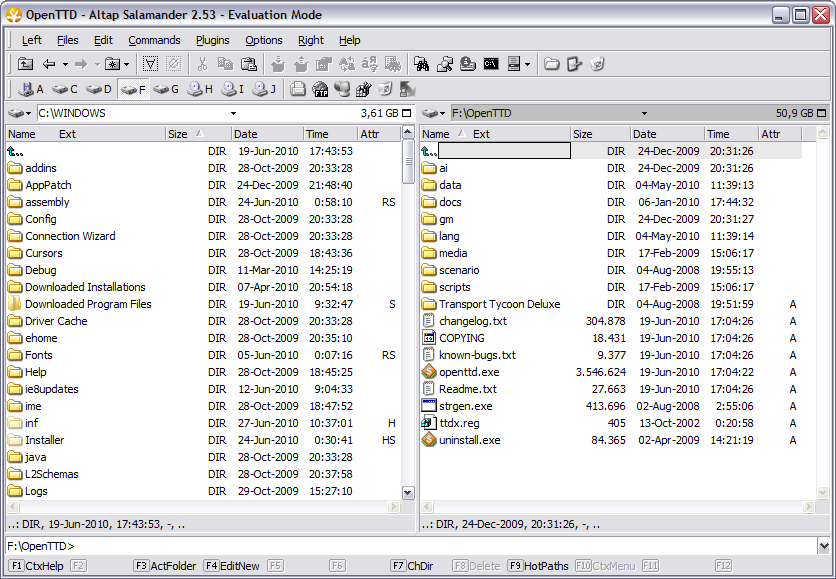Switch to CD drive I
Image resolution: width=836 pixels, height=579 pixels.
tap(234, 89)
